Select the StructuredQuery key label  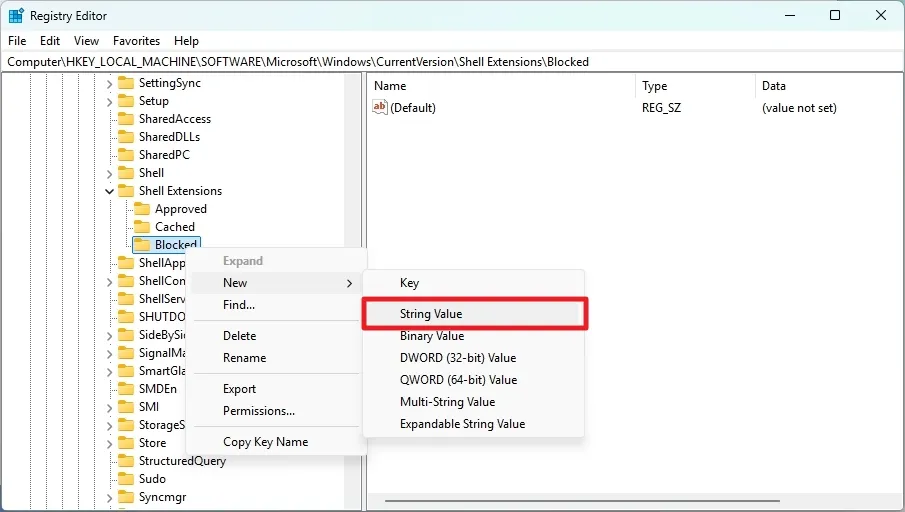pos(182,461)
